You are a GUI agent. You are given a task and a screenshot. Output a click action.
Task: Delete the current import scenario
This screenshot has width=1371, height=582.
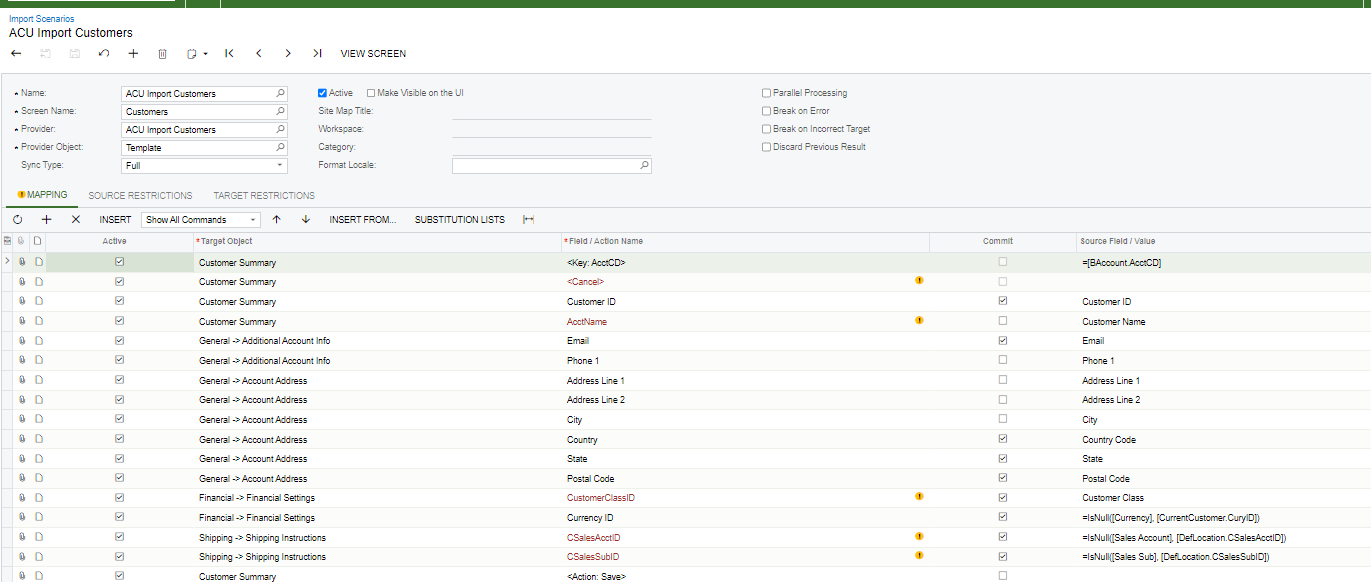pos(163,53)
